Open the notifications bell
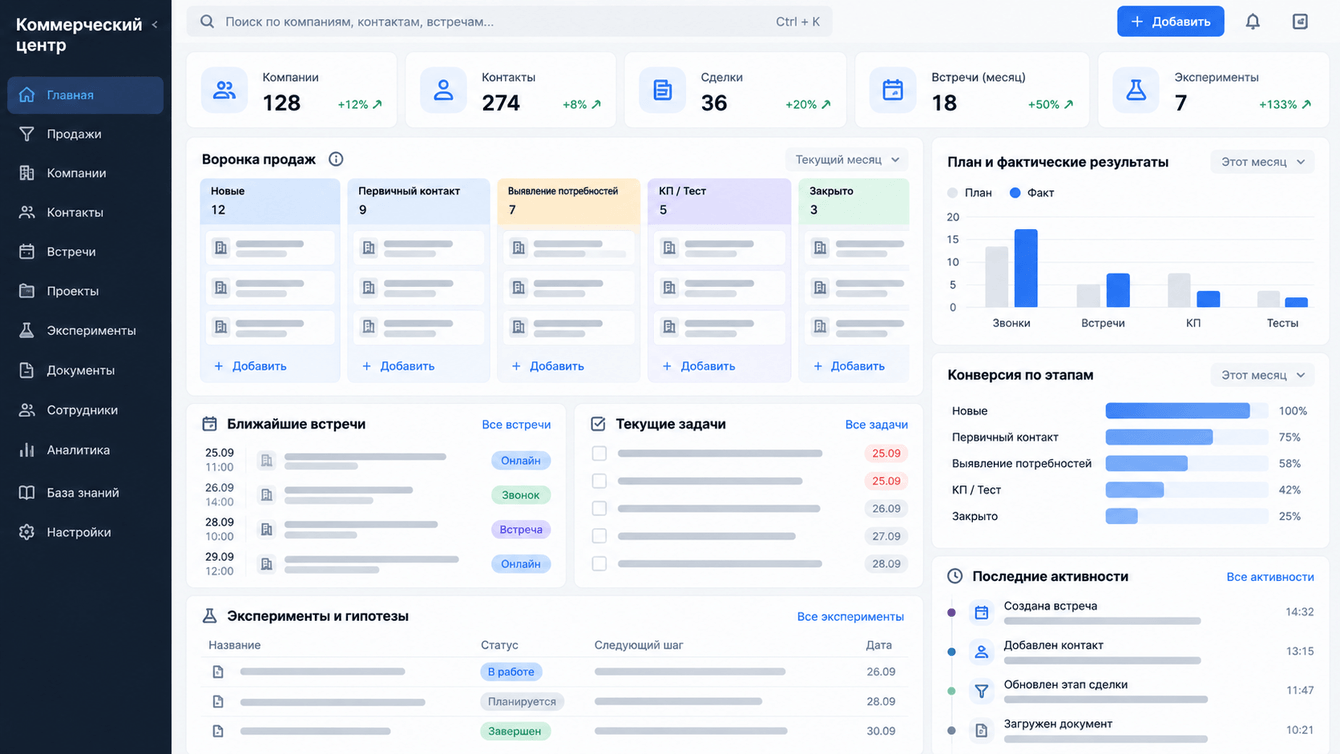This screenshot has width=1340, height=754. (1252, 21)
